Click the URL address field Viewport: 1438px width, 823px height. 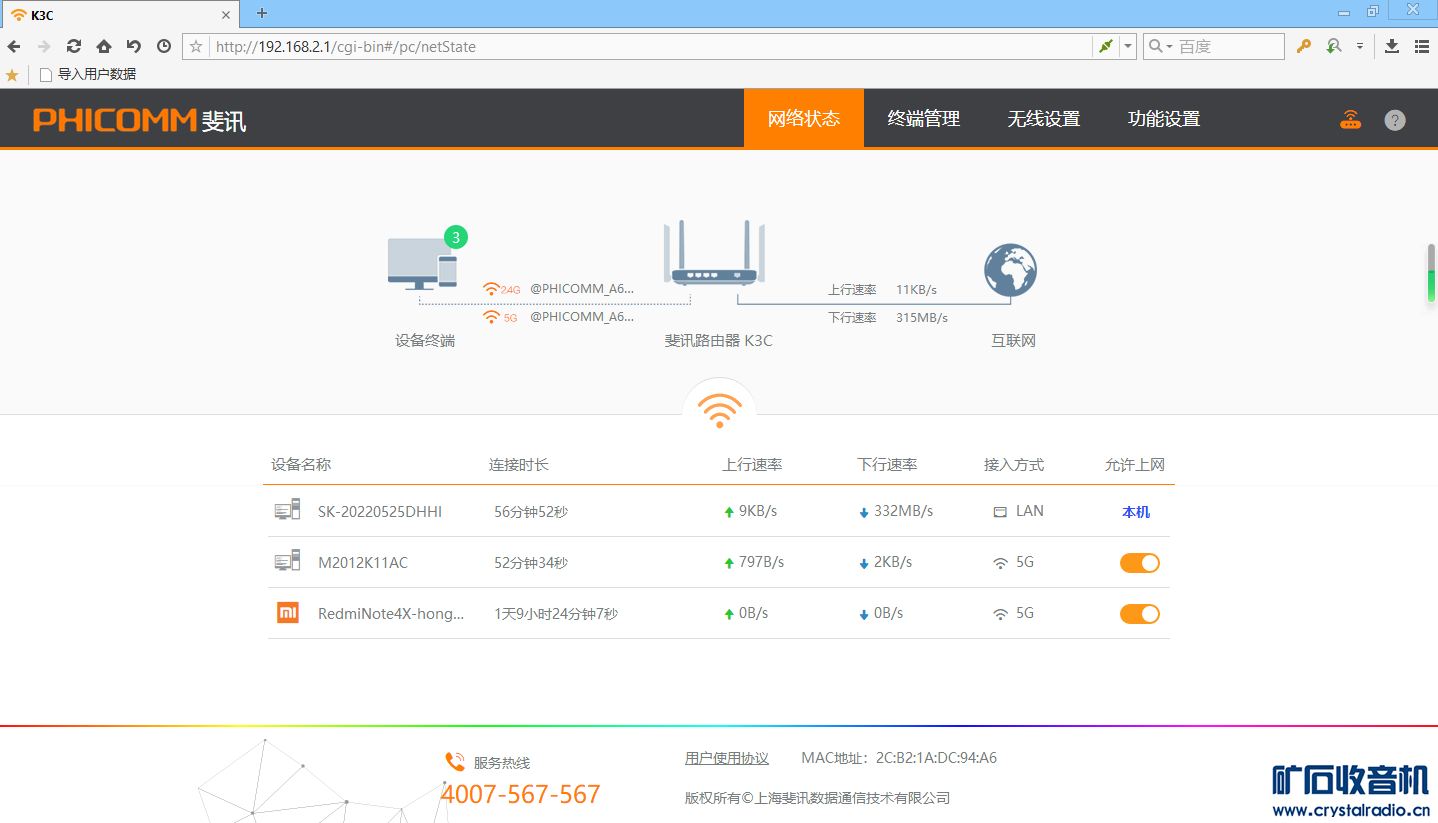(650, 46)
